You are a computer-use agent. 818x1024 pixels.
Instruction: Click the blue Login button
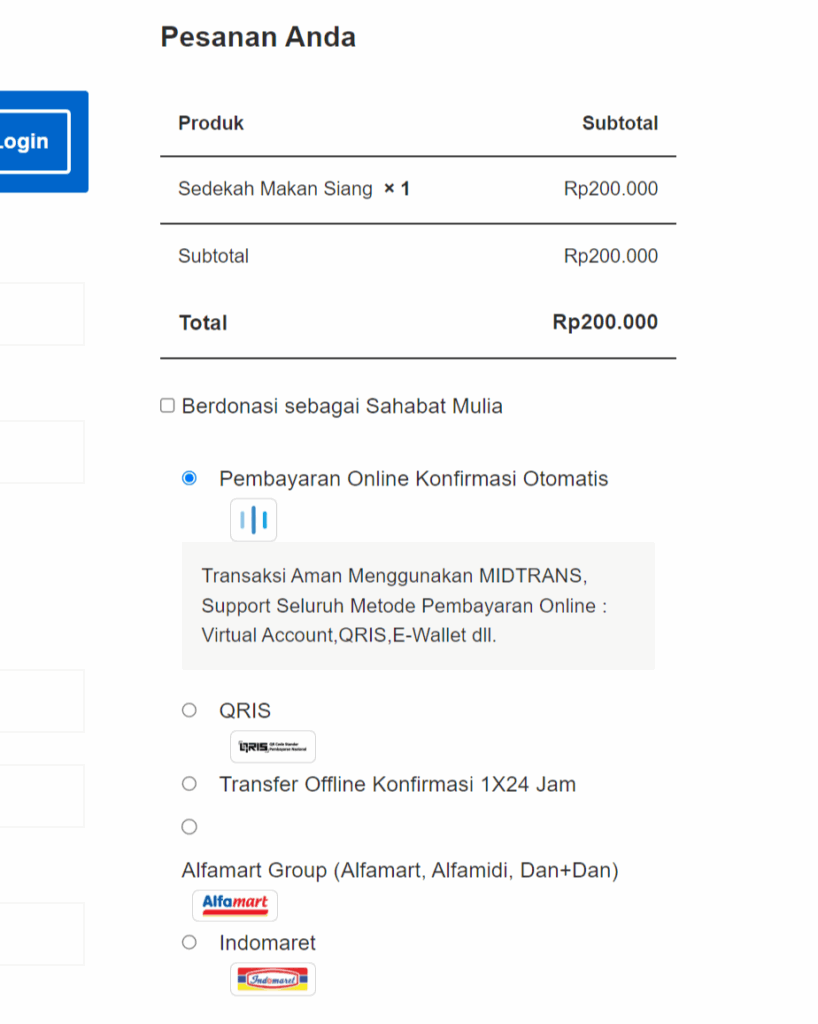[34, 142]
